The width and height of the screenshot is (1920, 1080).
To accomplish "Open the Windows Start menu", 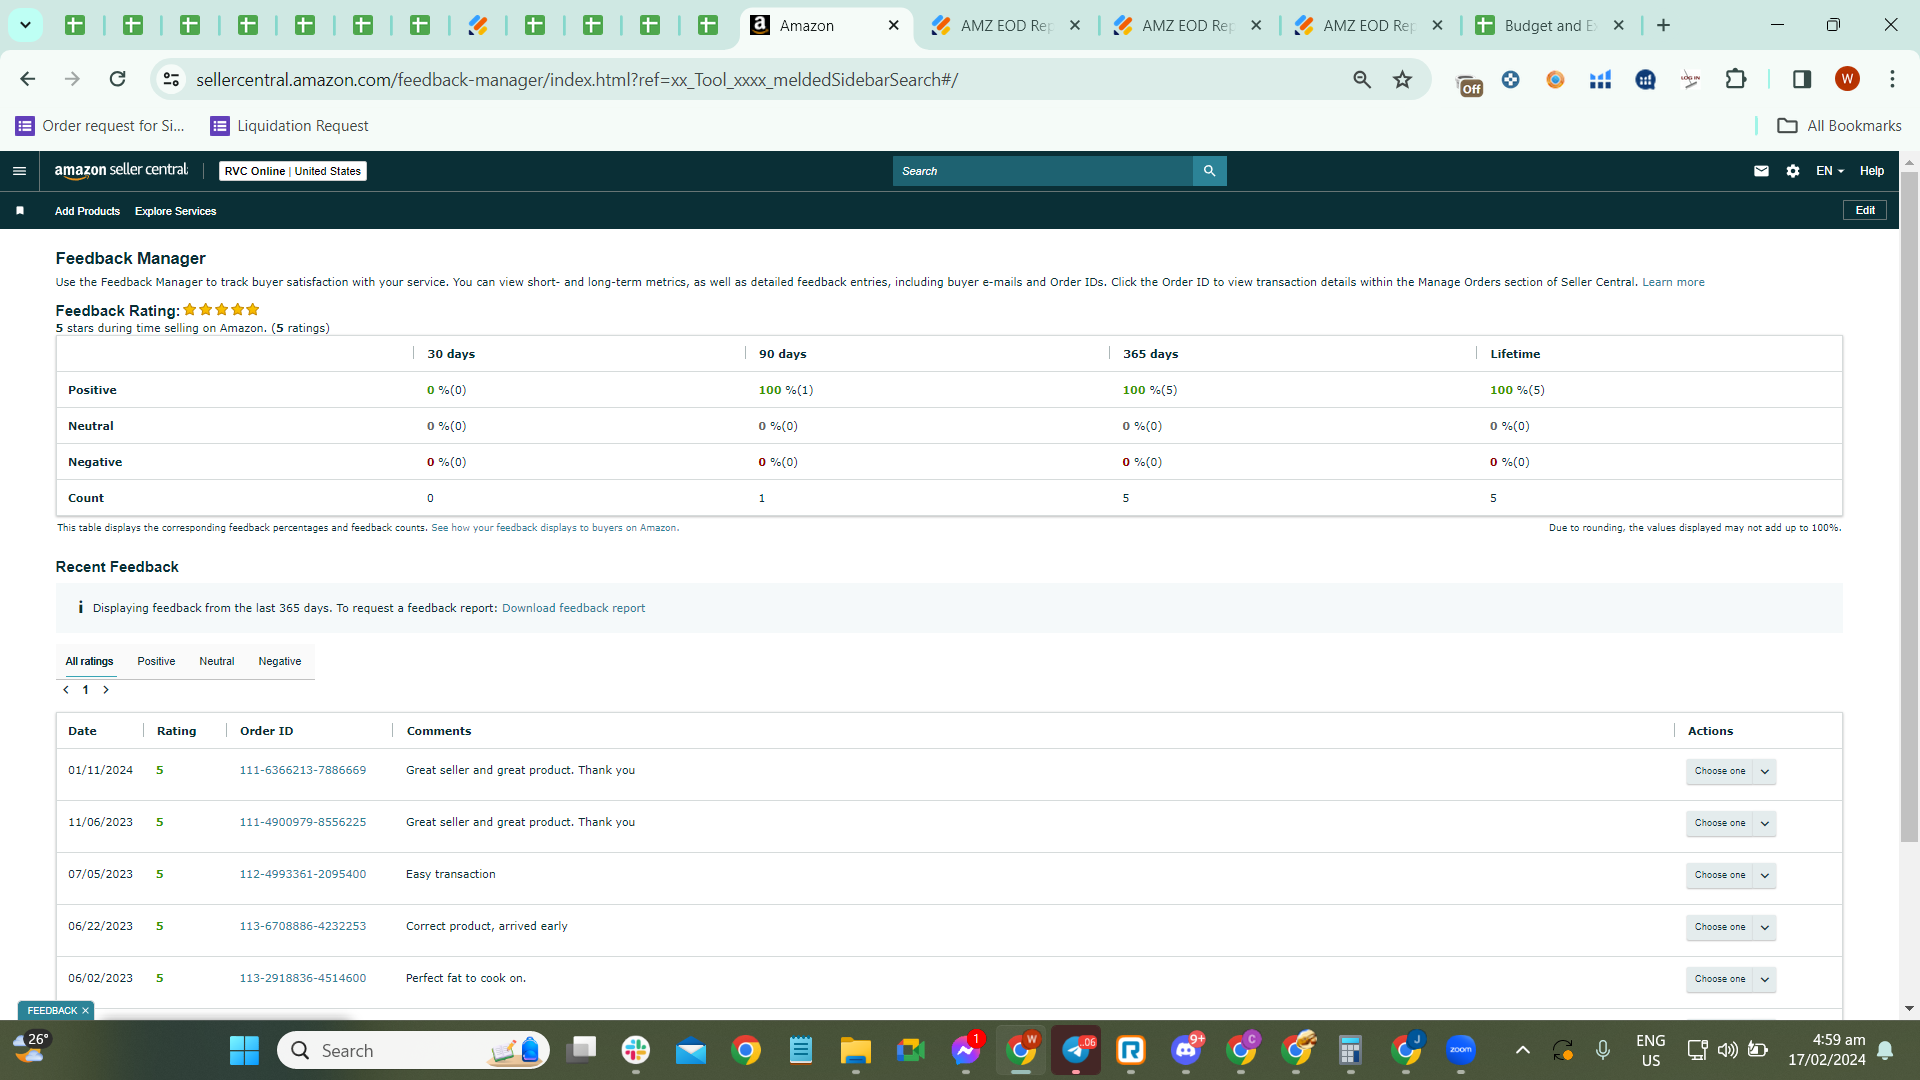I will click(244, 1050).
